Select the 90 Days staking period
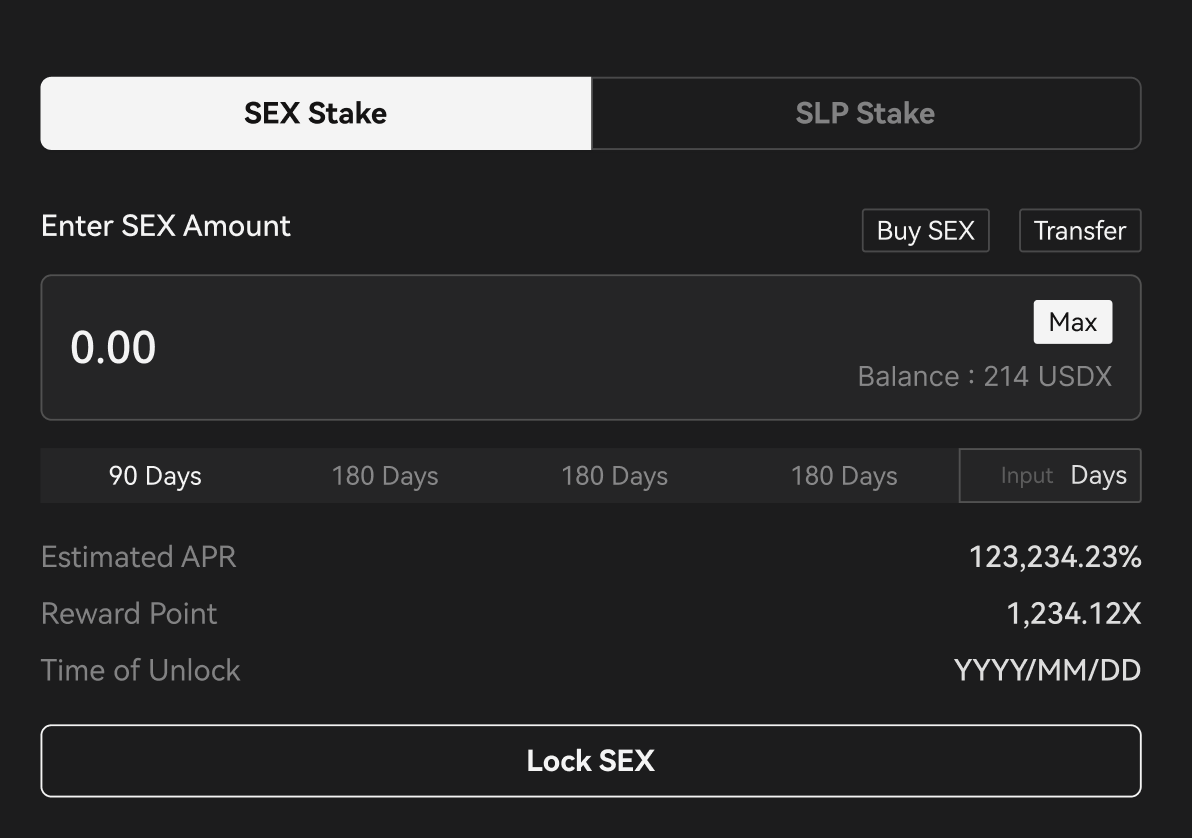 [x=154, y=475]
